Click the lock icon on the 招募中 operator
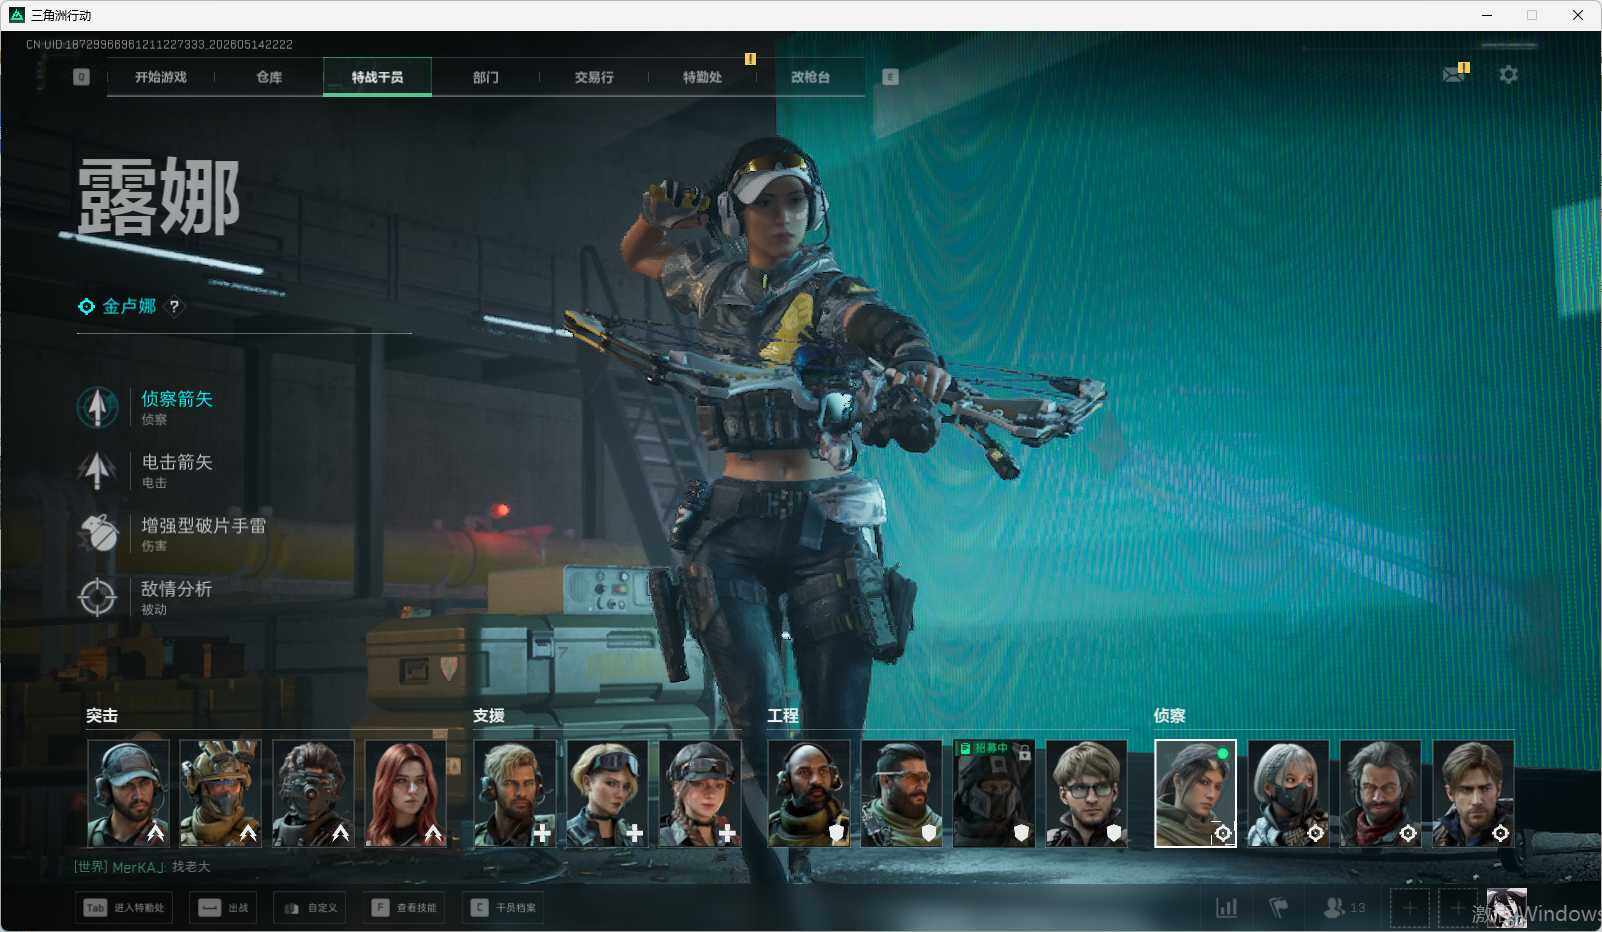This screenshot has width=1602, height=932. pyautogui.click(x=1024, y=751)
